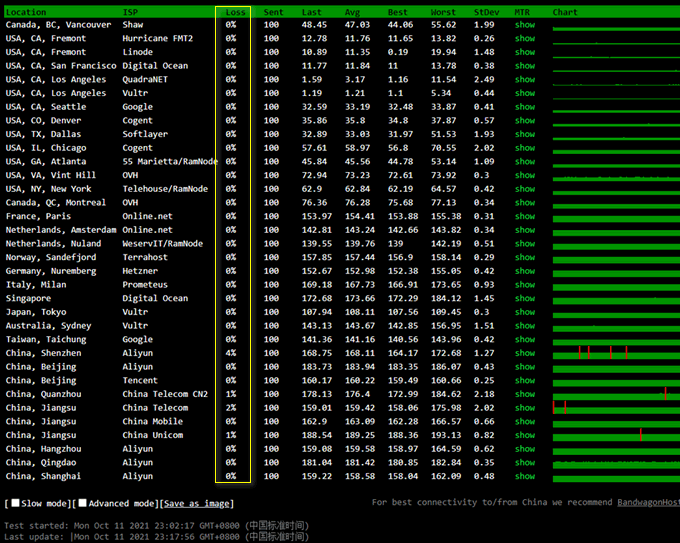Image resolution: width=680 pixels, height=543 pixels.
Task: Click the Location column header
Action: [x=25, y=12]
